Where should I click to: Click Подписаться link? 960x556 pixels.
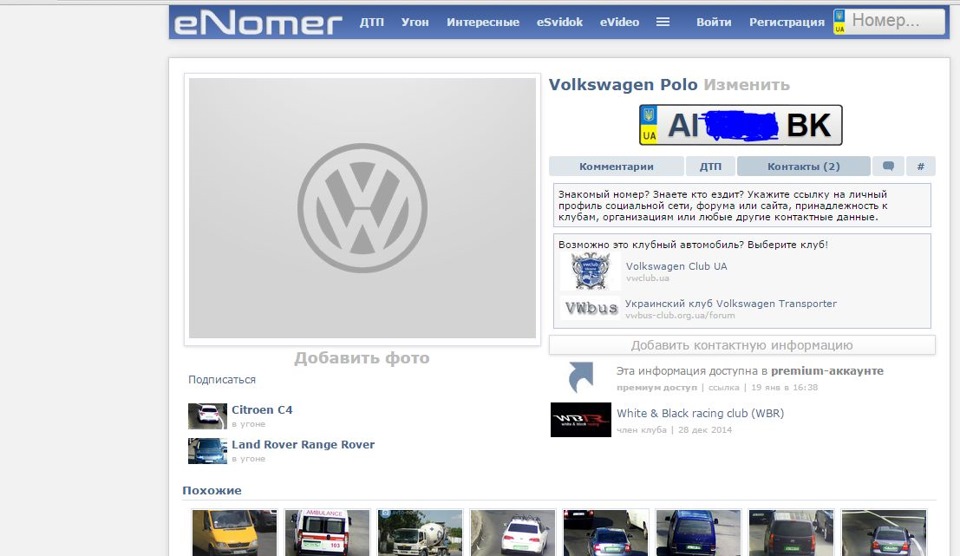point(222,380)
